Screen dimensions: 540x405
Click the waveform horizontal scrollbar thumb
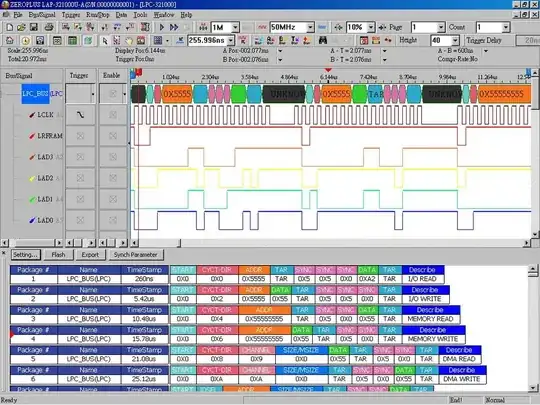point(159,243)
